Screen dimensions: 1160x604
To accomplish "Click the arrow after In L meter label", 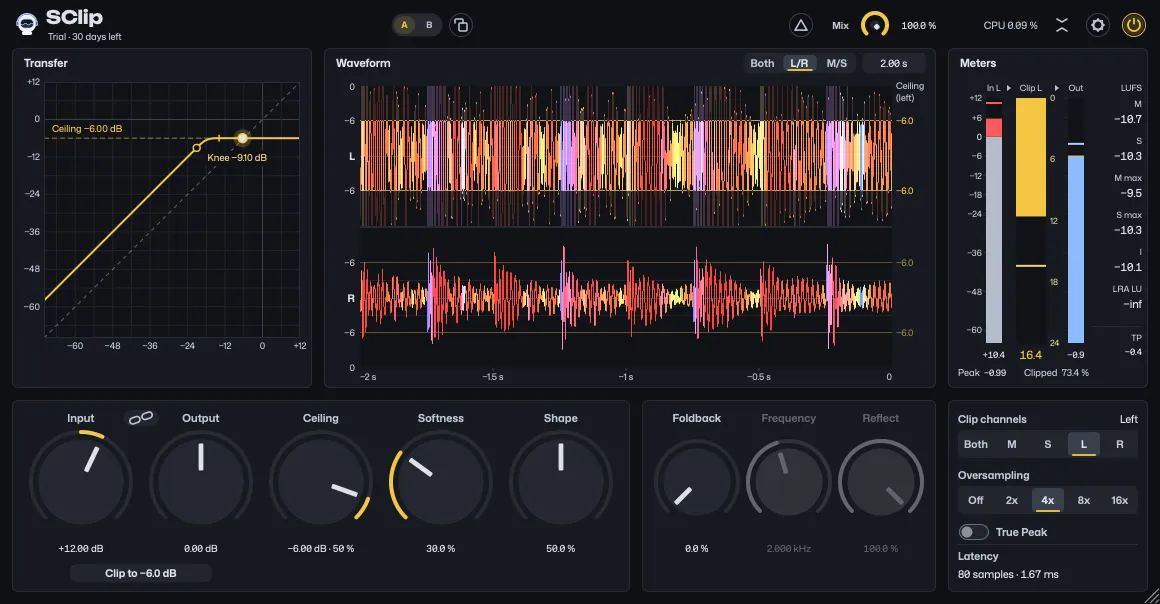I will tap(1008, 88).
